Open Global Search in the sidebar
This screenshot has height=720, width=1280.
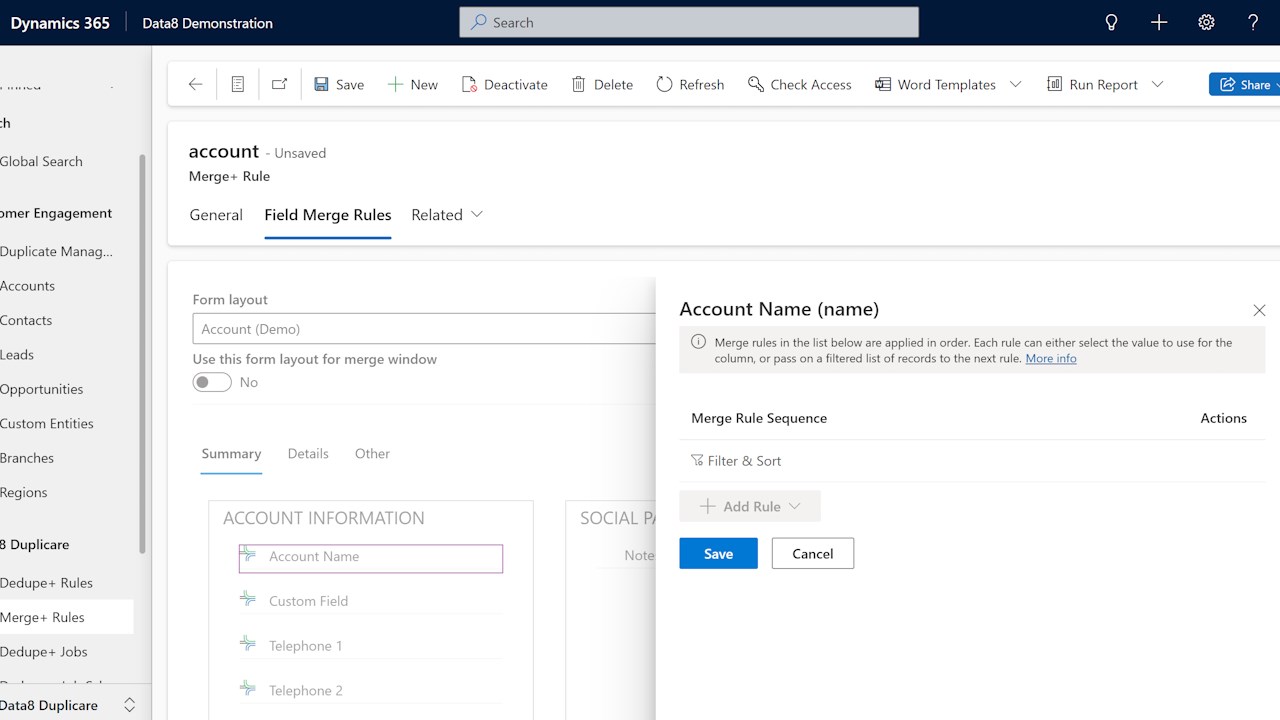[x=42, y=161]
